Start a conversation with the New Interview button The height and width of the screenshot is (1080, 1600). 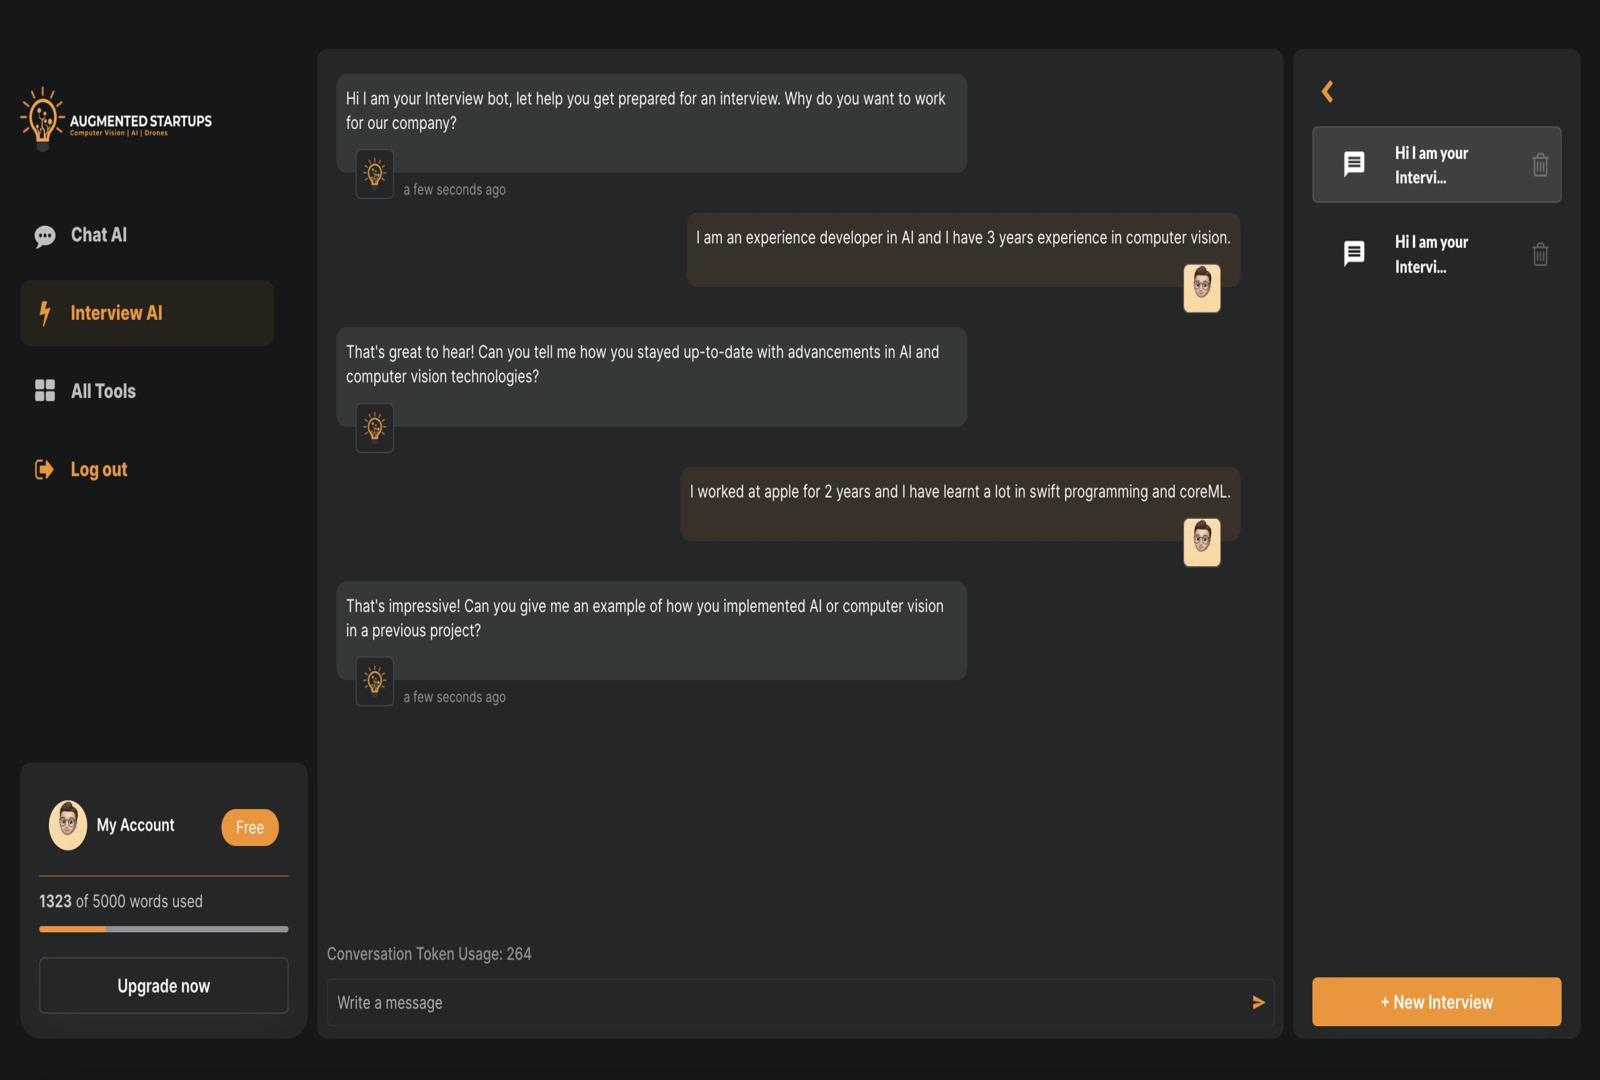pyautogui.click(x=1436, y=1001)
